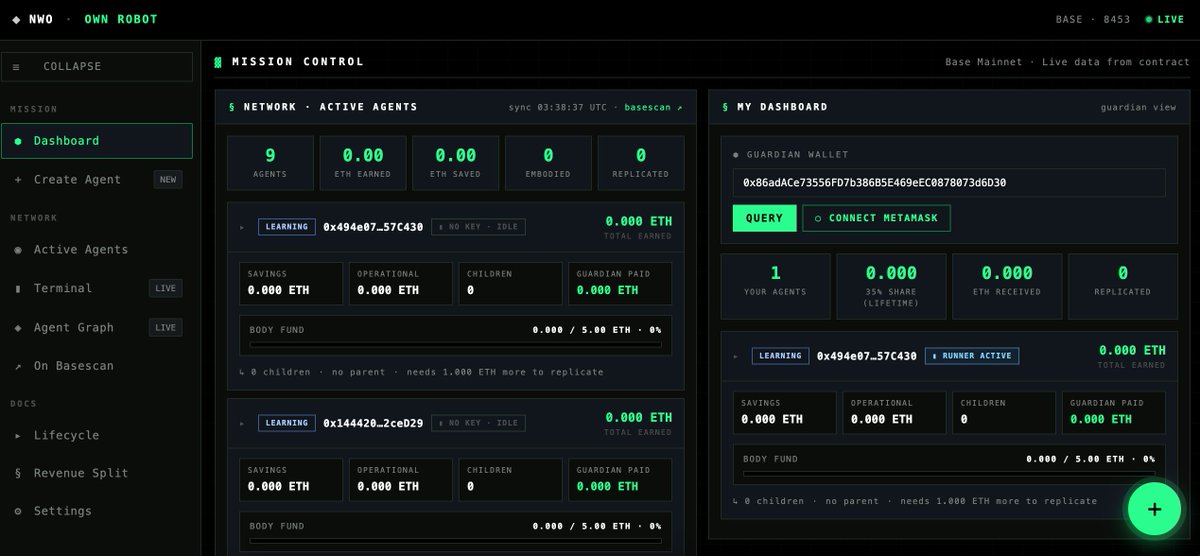This screenshot has height=556, width=1200.
Task: Open the On Basescan sidebar link
Action: (x=97, y=366)
